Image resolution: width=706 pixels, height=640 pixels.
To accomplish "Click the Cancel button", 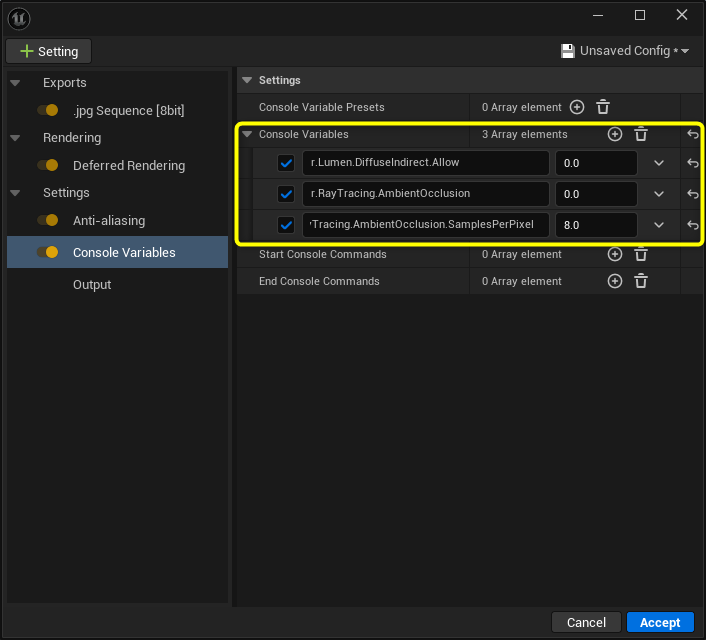I will (x=586, y=622).
